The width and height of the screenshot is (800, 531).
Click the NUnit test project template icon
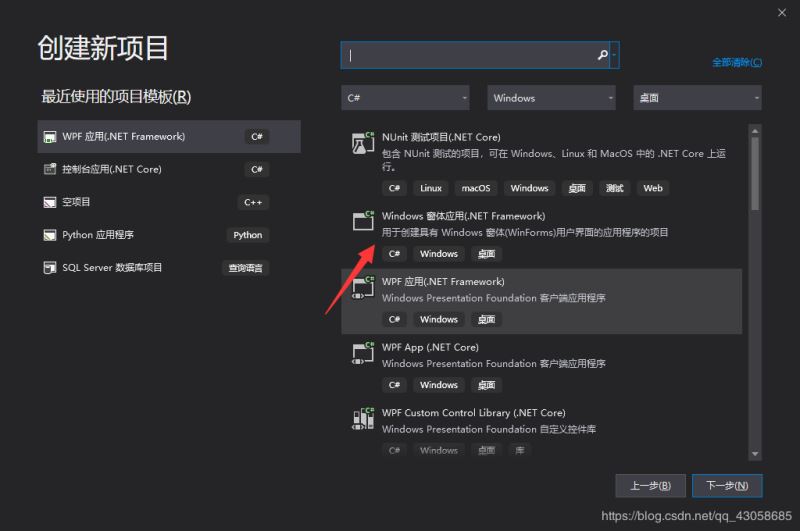pyautogui.click(x=363, y=143)
